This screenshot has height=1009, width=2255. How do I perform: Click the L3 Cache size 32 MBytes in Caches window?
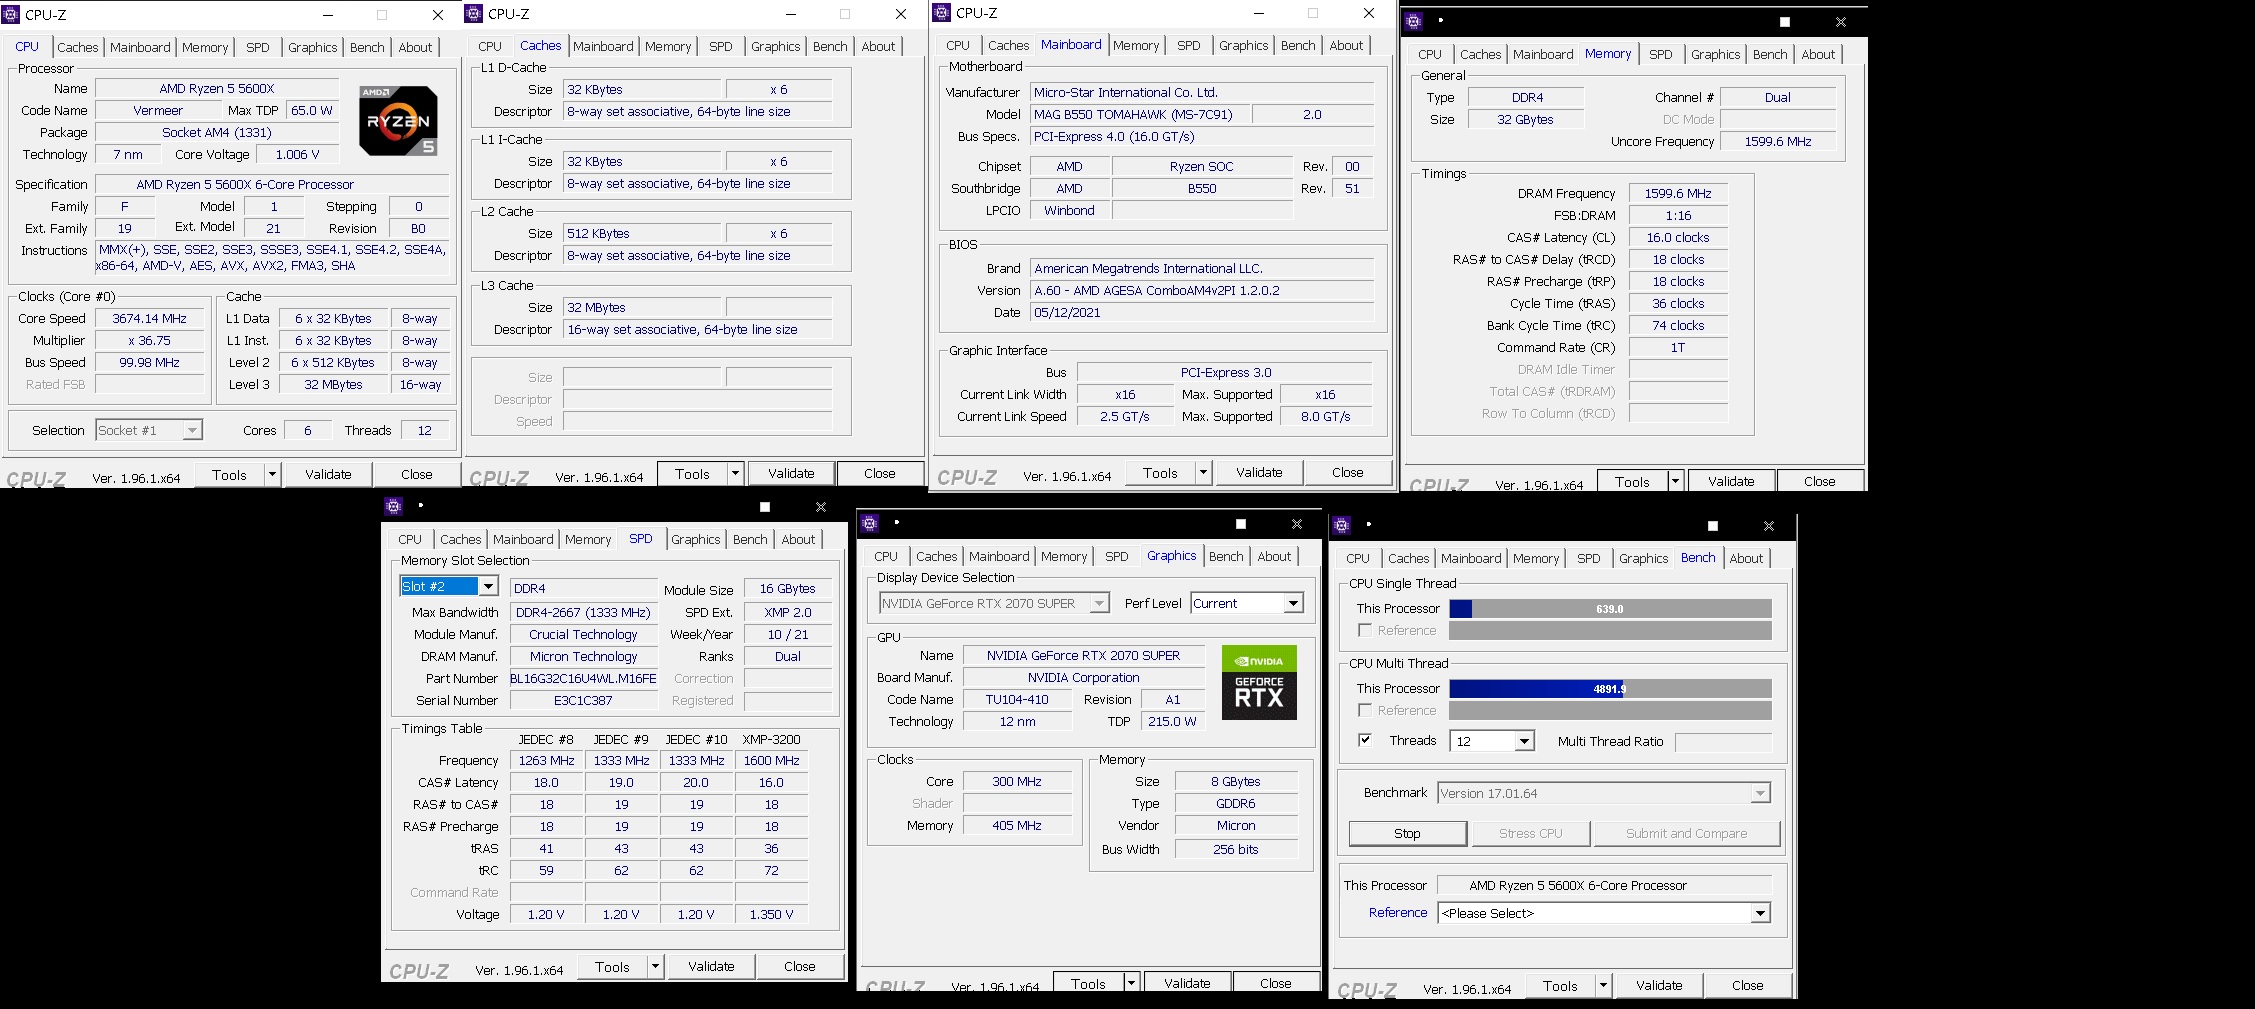point(642,308)
